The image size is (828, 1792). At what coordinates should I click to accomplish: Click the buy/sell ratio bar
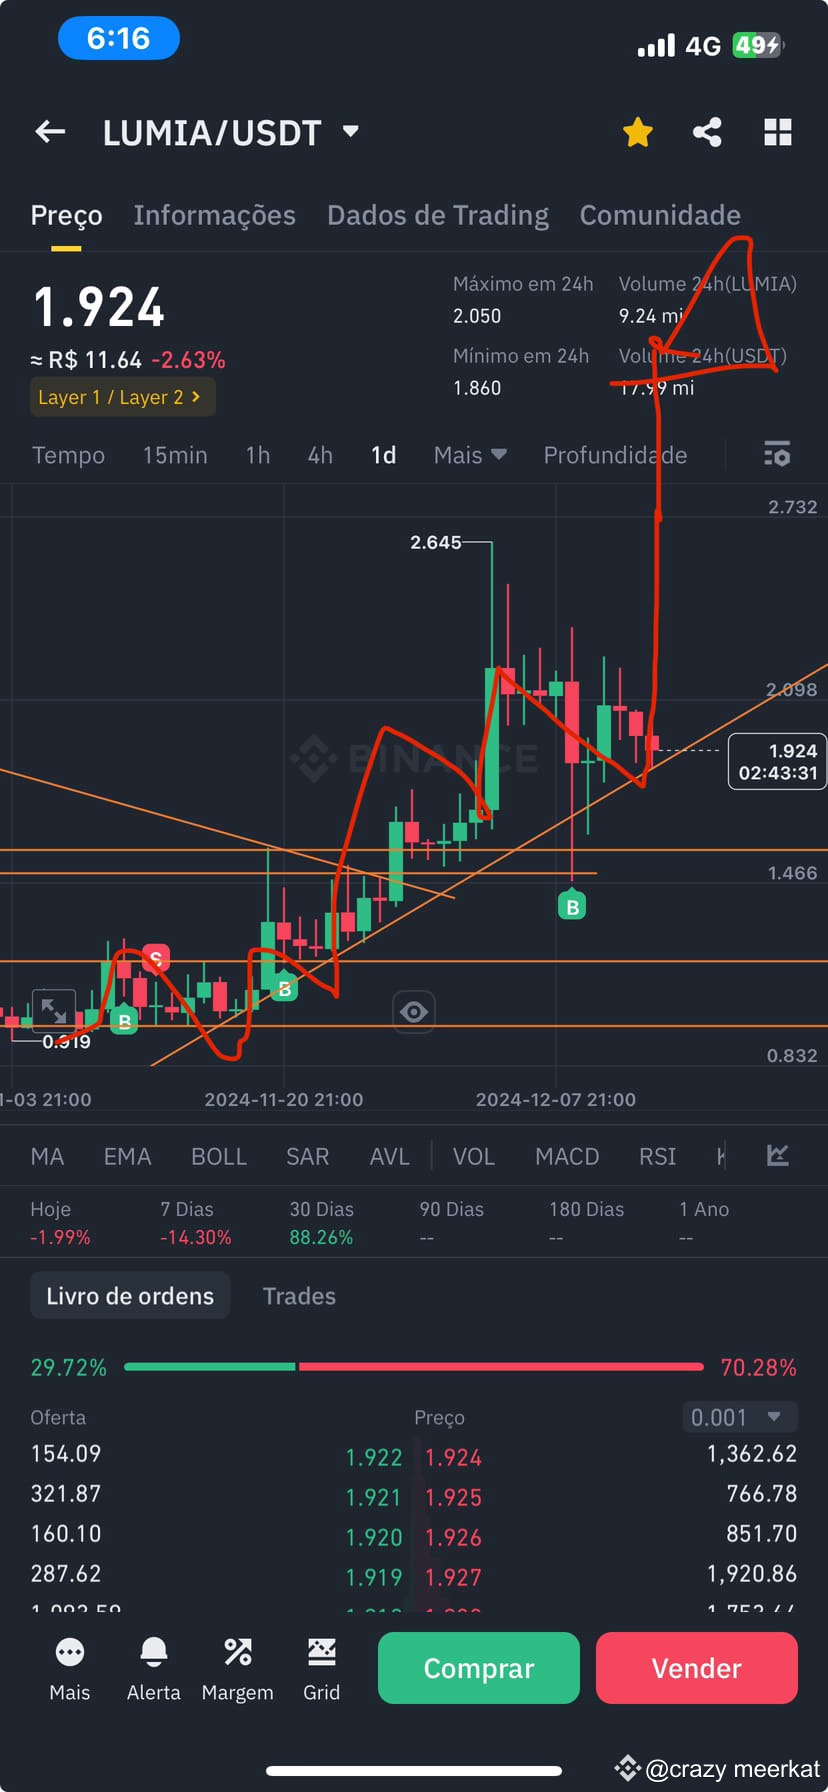[x=414, y=1366]
